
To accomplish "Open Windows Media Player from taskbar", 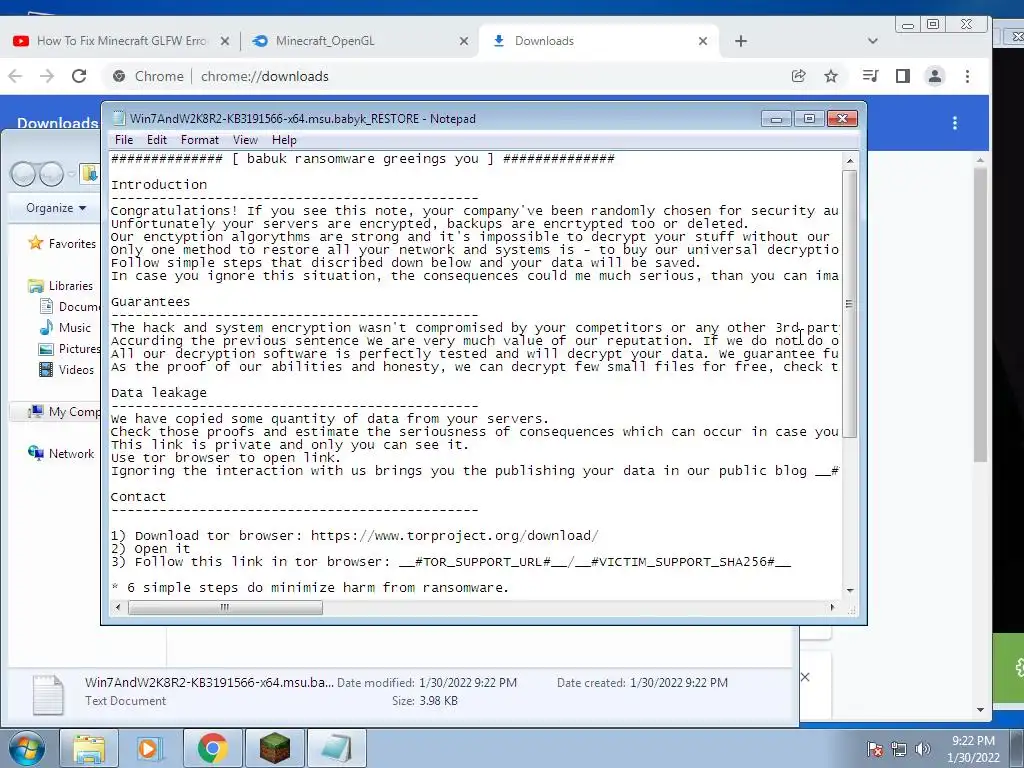I will click(x=149, y=748).
